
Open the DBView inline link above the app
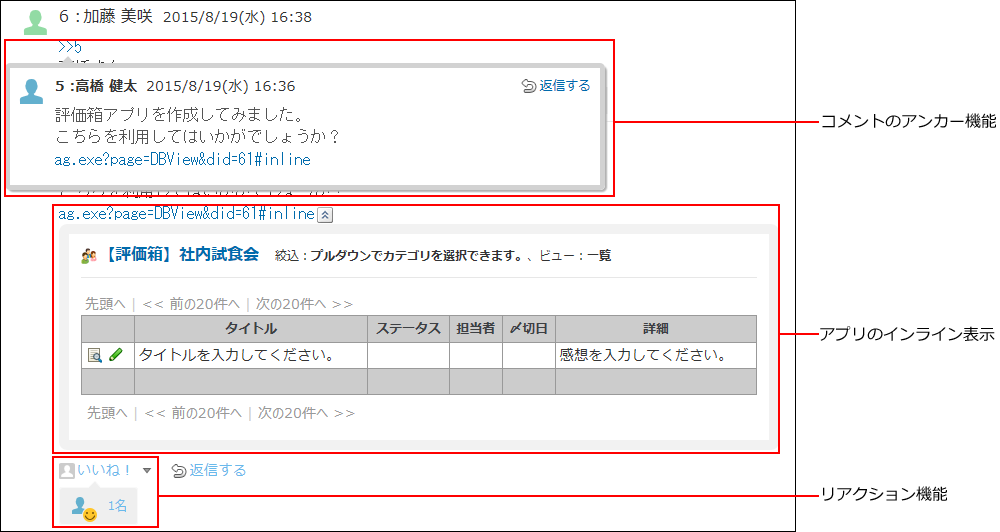coord(186,214)
